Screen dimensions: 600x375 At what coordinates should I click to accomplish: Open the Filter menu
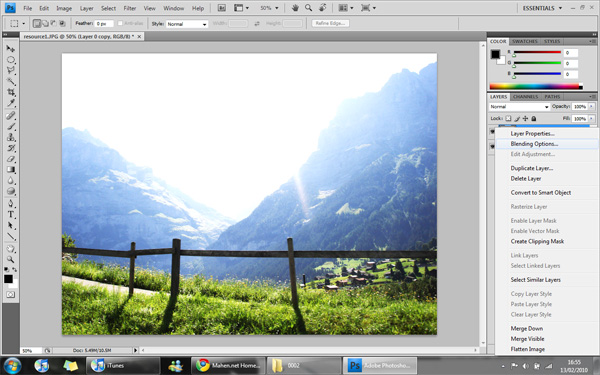tap(130, 8)
